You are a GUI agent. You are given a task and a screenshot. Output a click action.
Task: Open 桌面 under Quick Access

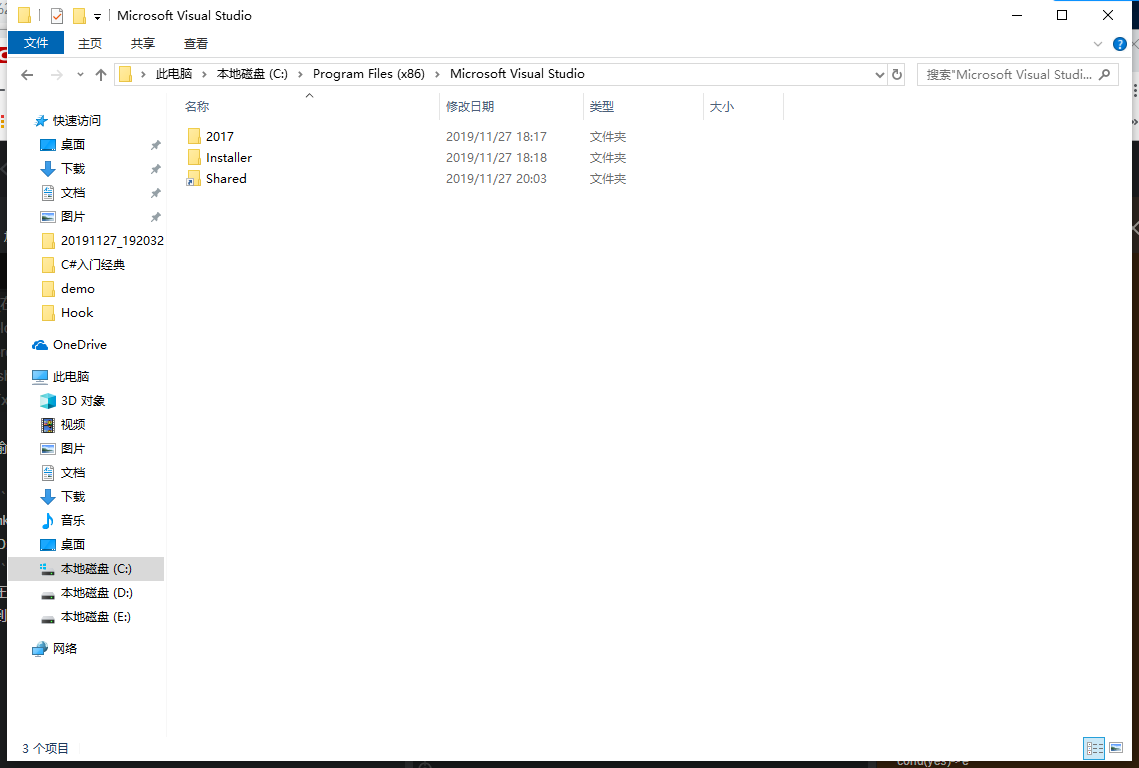coord(73,145)
